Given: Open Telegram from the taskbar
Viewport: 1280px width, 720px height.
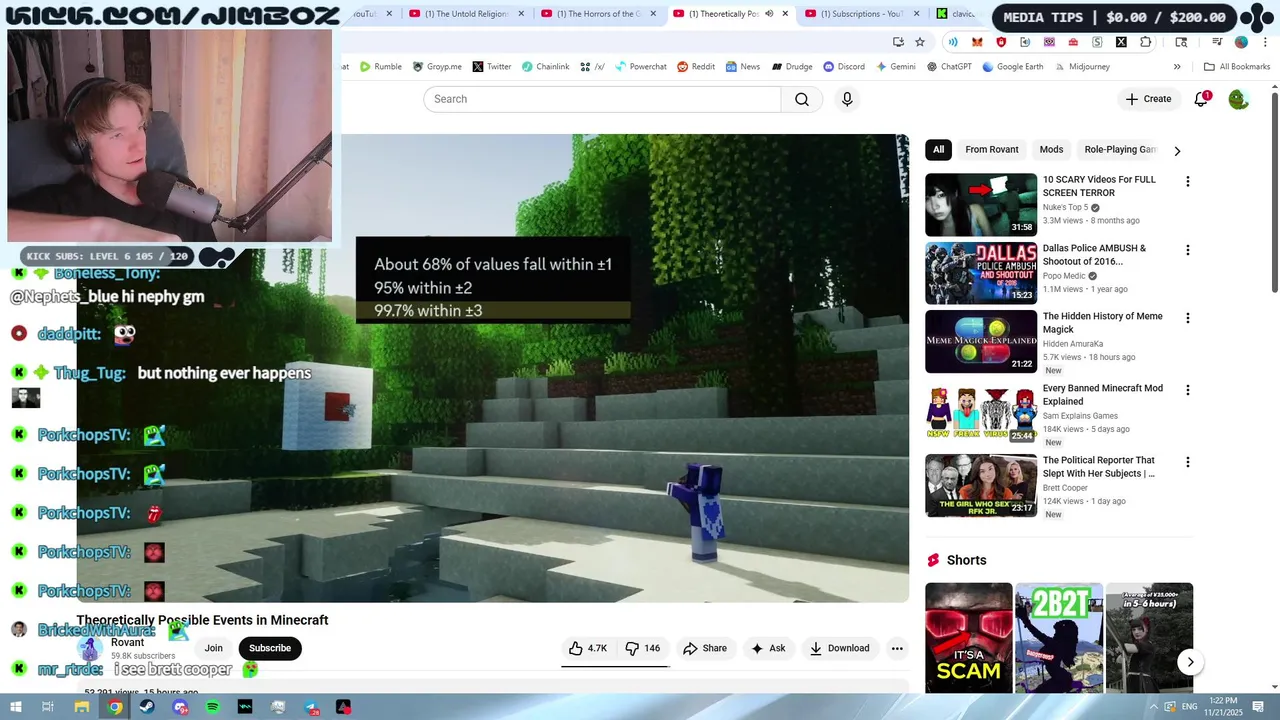Looking at the screenshot, I should [311, 707].
